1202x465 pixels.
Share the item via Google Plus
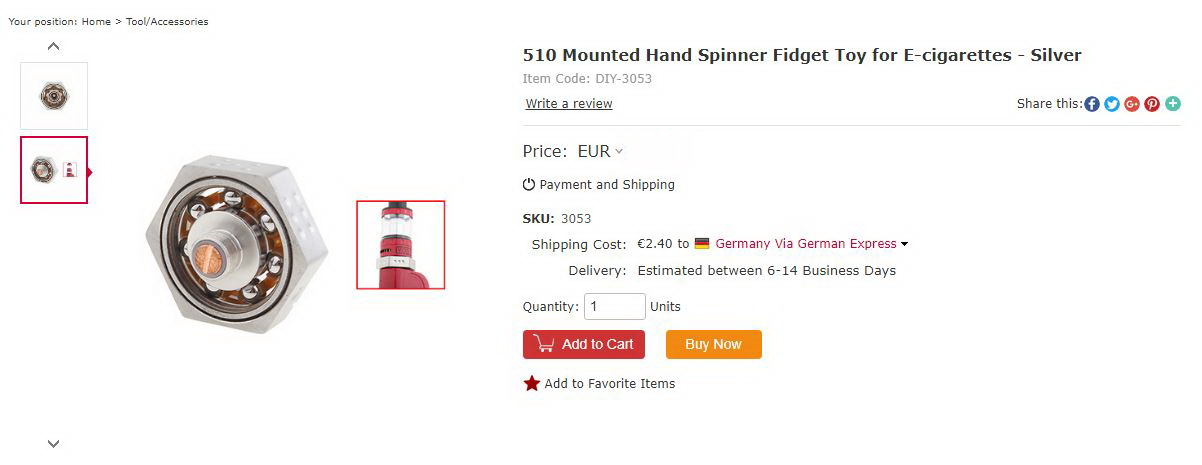pyautogui.click(x=1132, y=104)
